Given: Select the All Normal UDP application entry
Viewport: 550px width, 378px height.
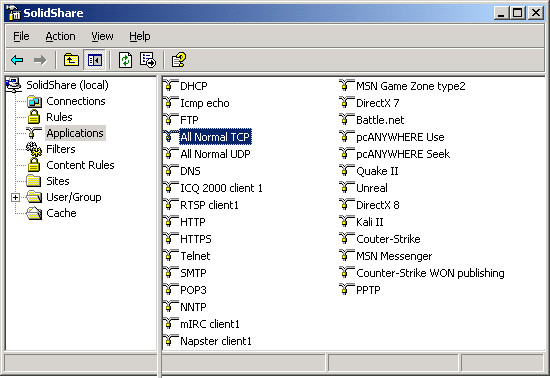Looking at the screenshot, I should (215, 154).
